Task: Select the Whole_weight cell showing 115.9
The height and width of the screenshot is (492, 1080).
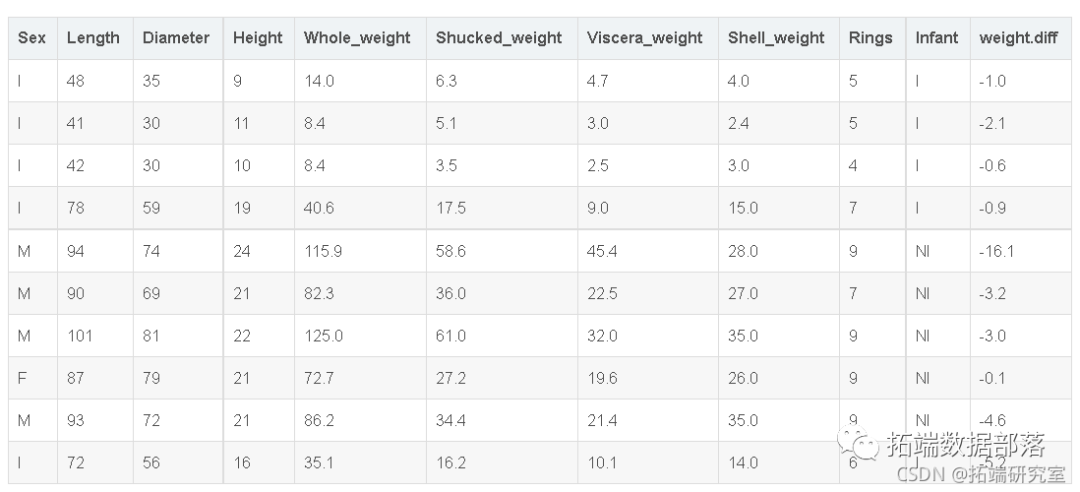Action: [323, 252]
